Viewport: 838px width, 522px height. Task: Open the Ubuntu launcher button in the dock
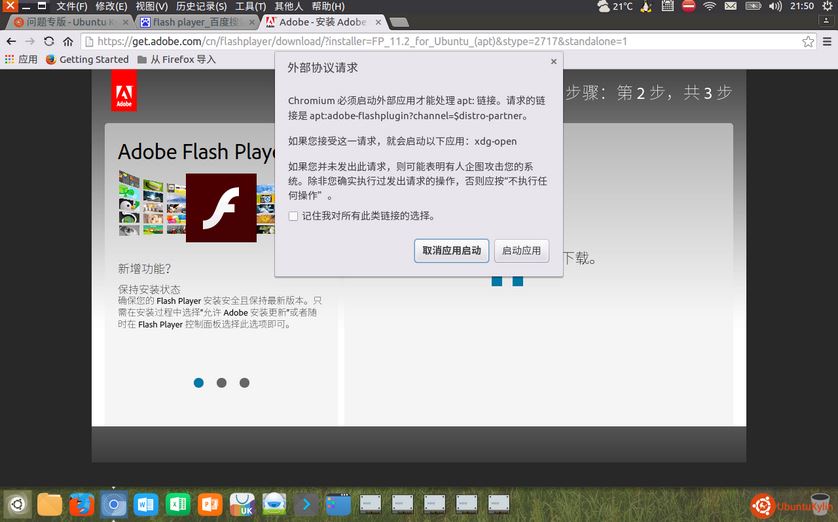click(x=18, y=504)
